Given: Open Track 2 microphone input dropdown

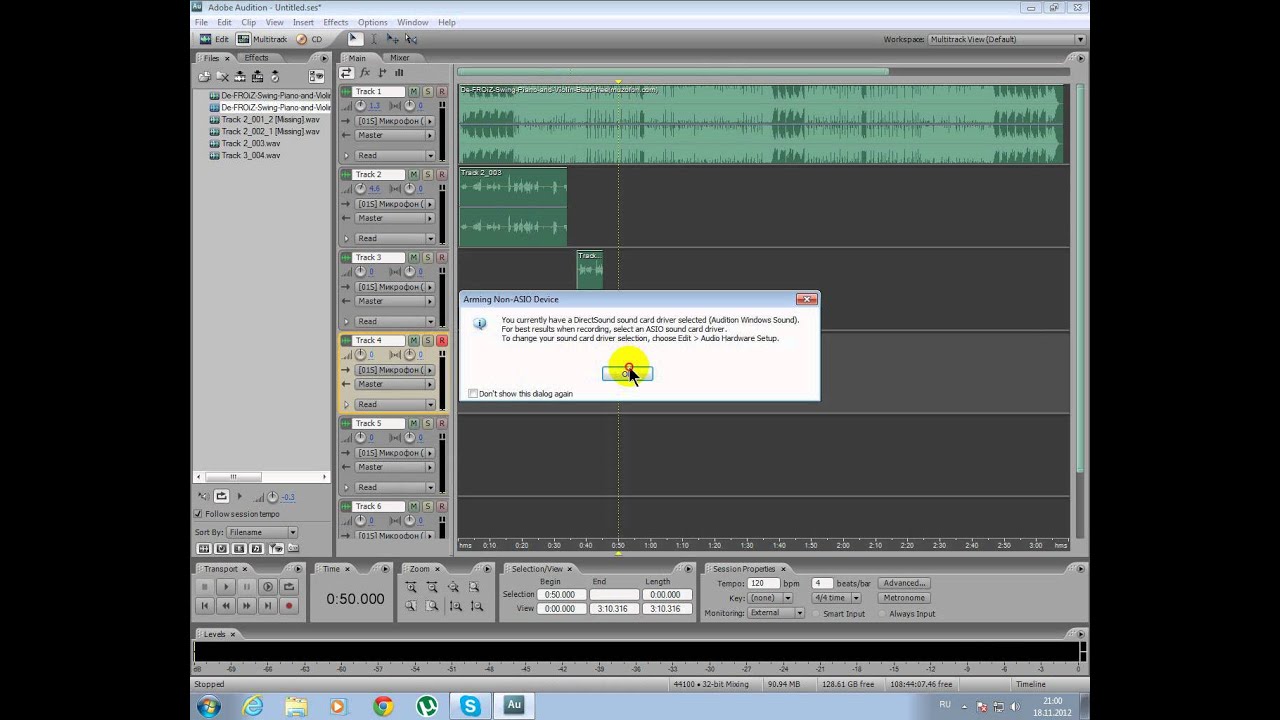Looking at the screenshot, I should (395, 204).
